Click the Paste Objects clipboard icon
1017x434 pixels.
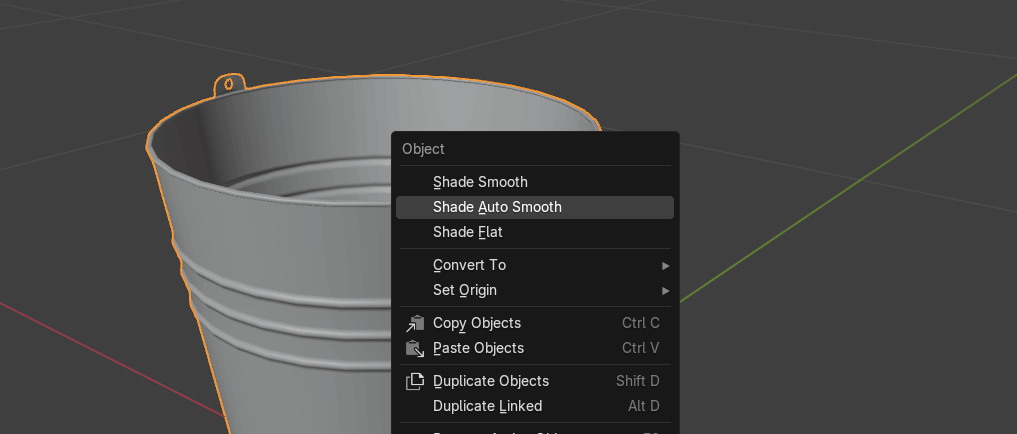(415, 348)
